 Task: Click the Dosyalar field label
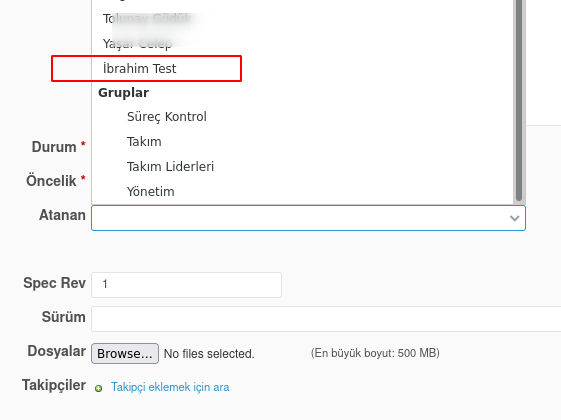[57, 351]
